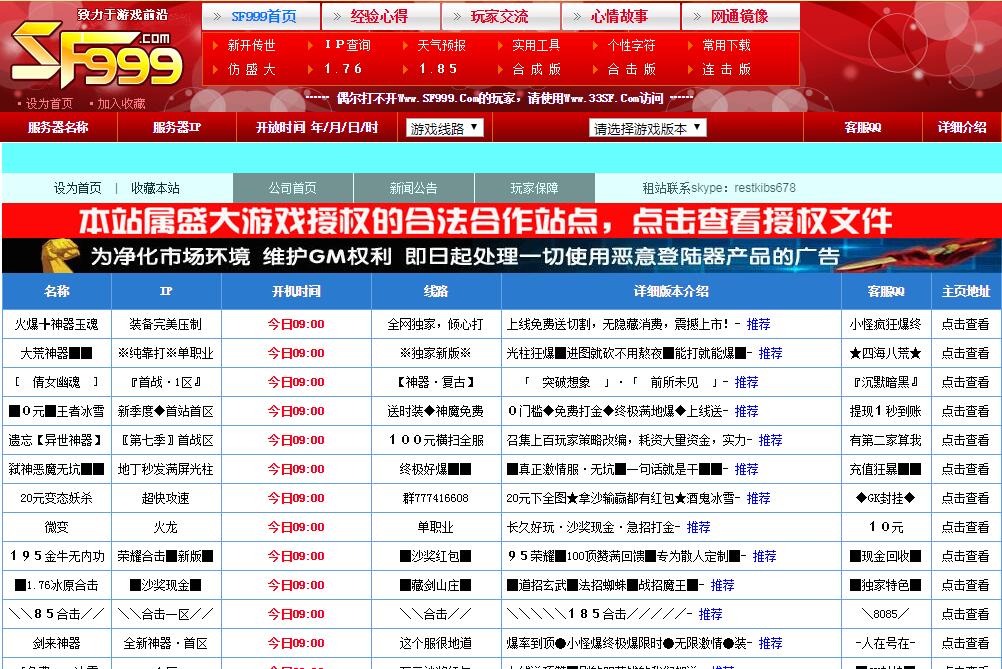
Task: Click 加入收藏 under the logo
Action: coord(121,104)
